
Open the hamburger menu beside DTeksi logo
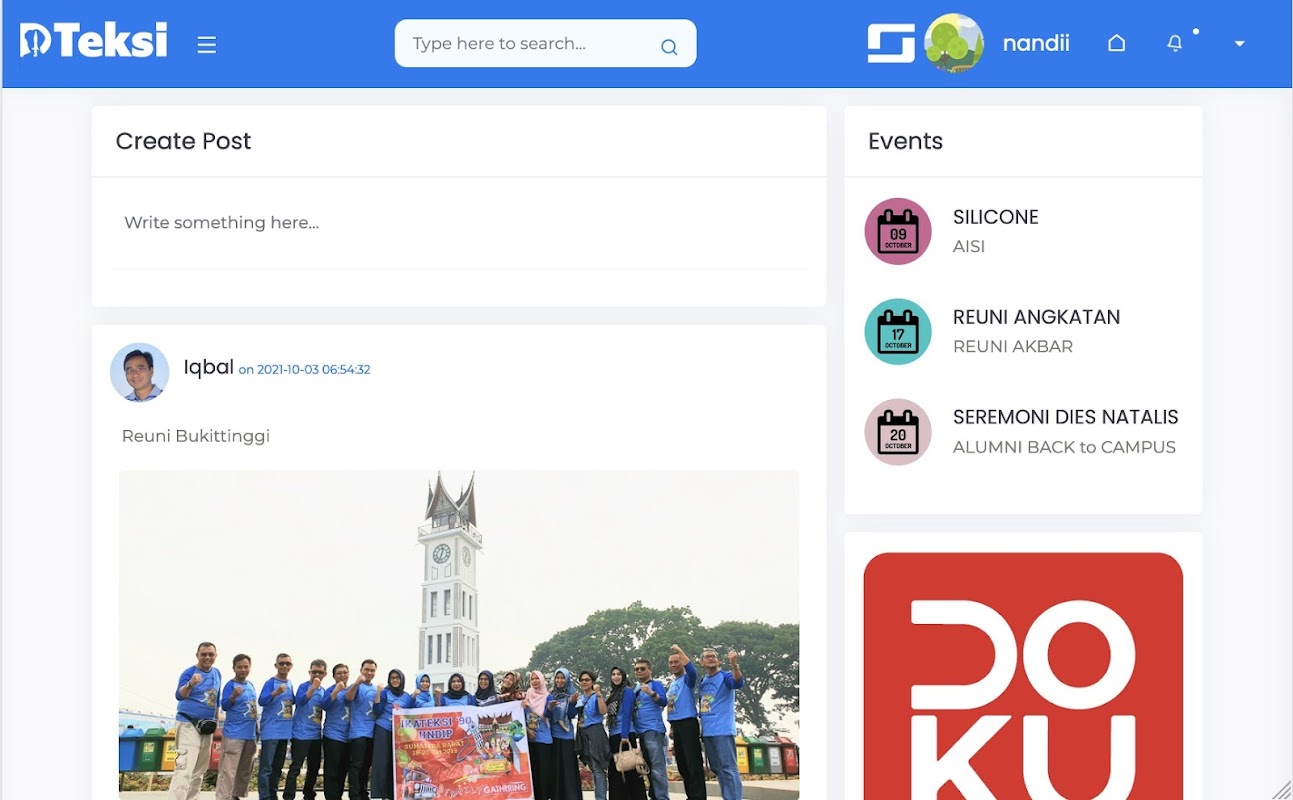pos(207,44)
